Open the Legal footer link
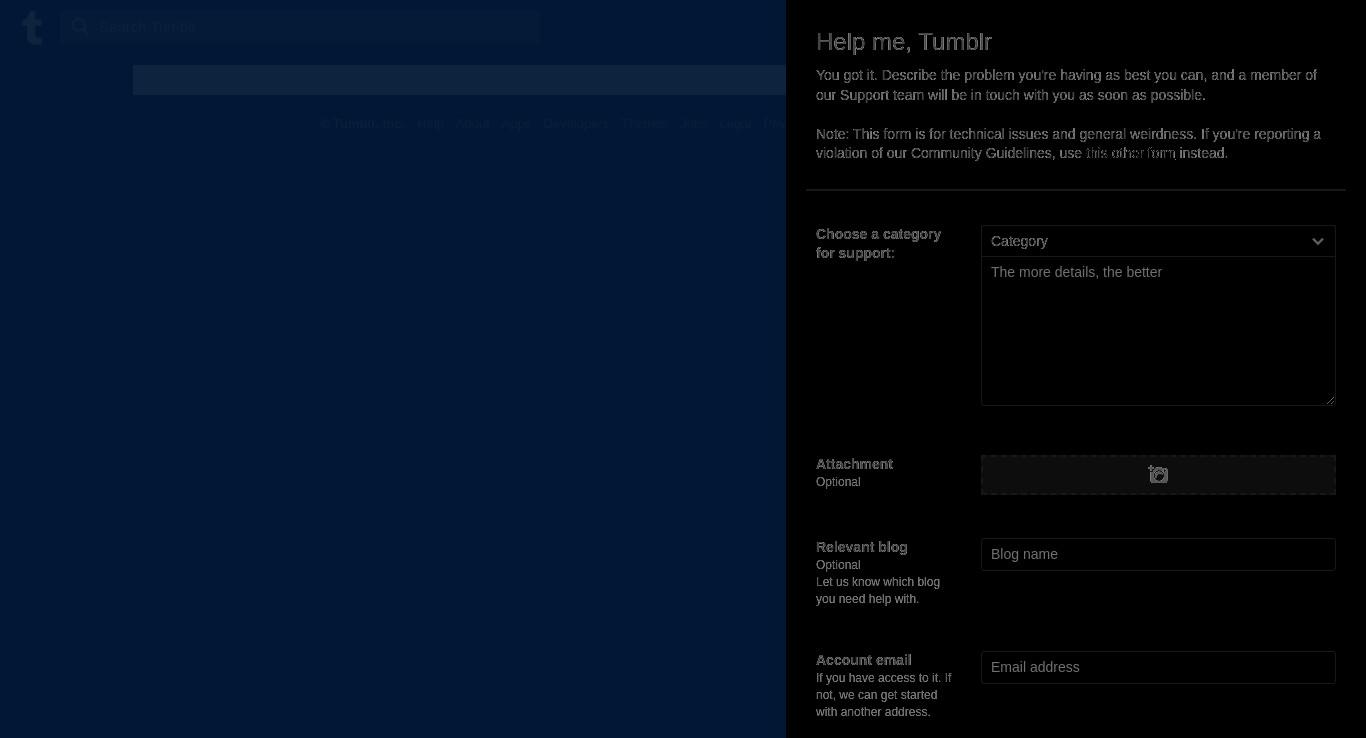 click(735, 124)
